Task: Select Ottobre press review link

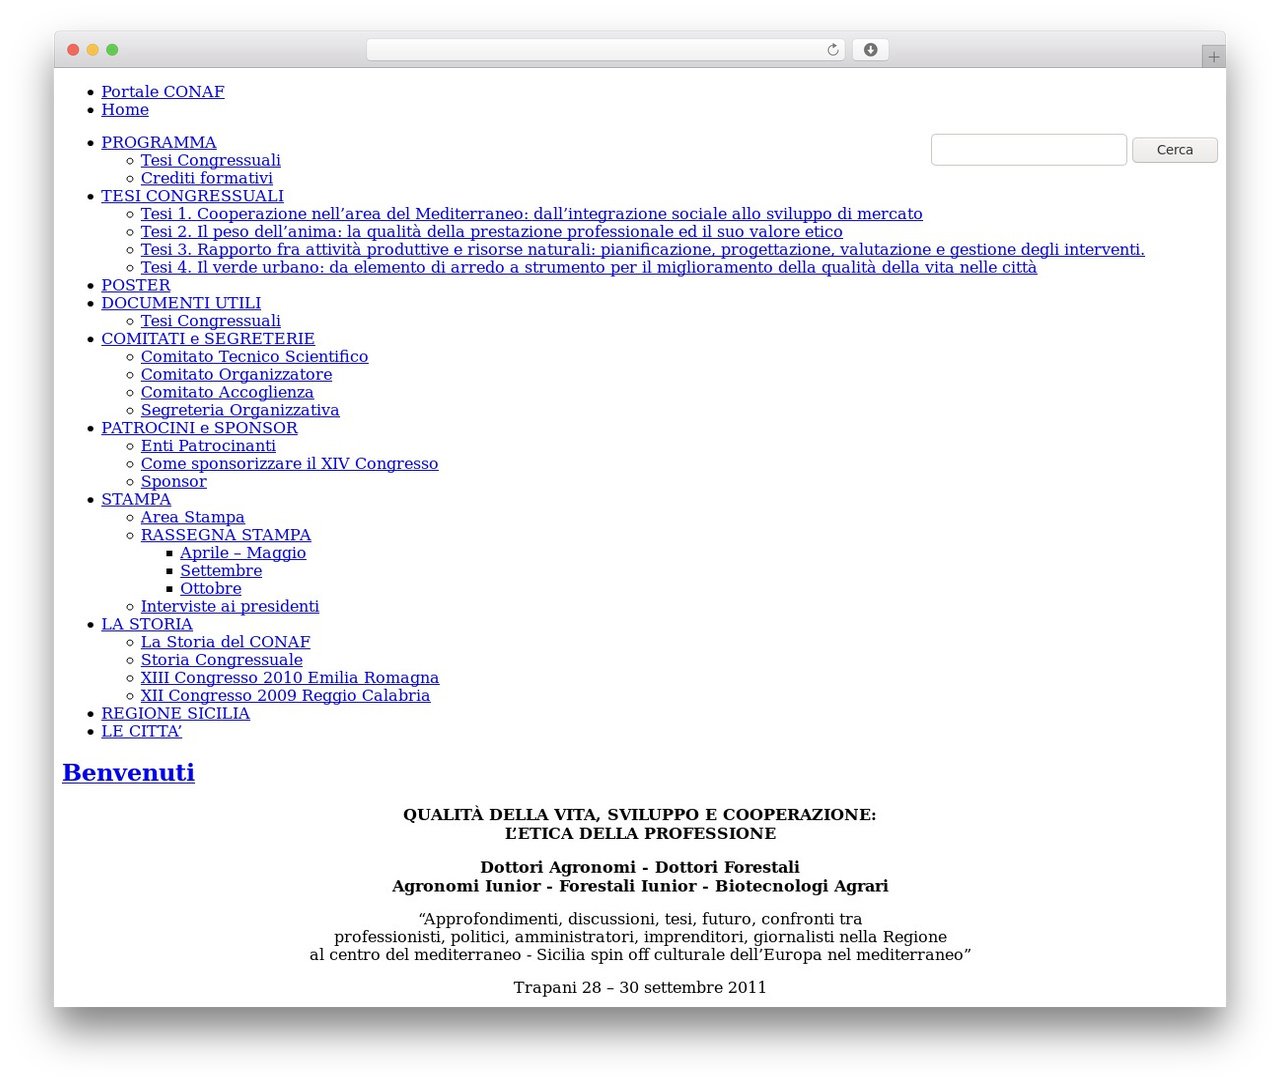Action: tap(211, 589)
